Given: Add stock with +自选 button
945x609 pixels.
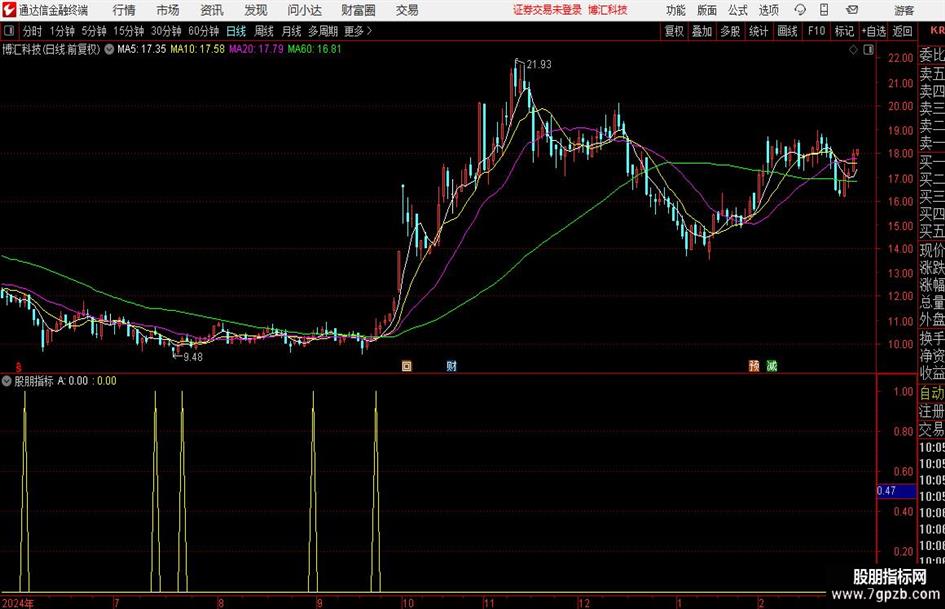Looking at the screenshot, I should [873, 31].
